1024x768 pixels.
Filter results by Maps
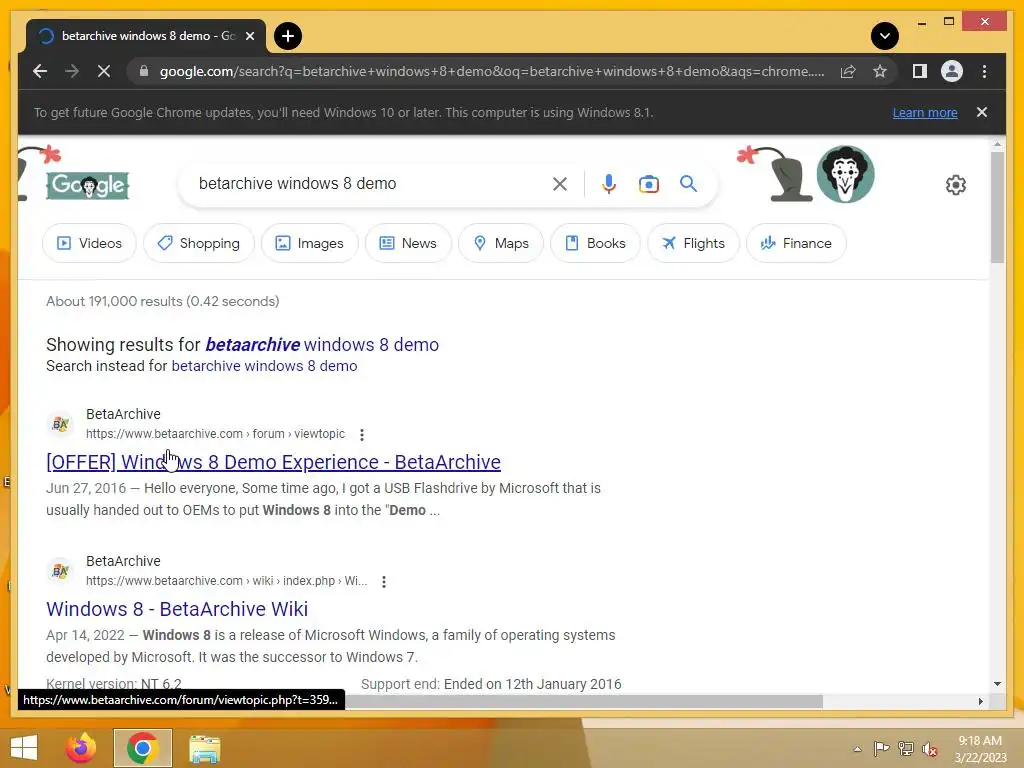501,243
